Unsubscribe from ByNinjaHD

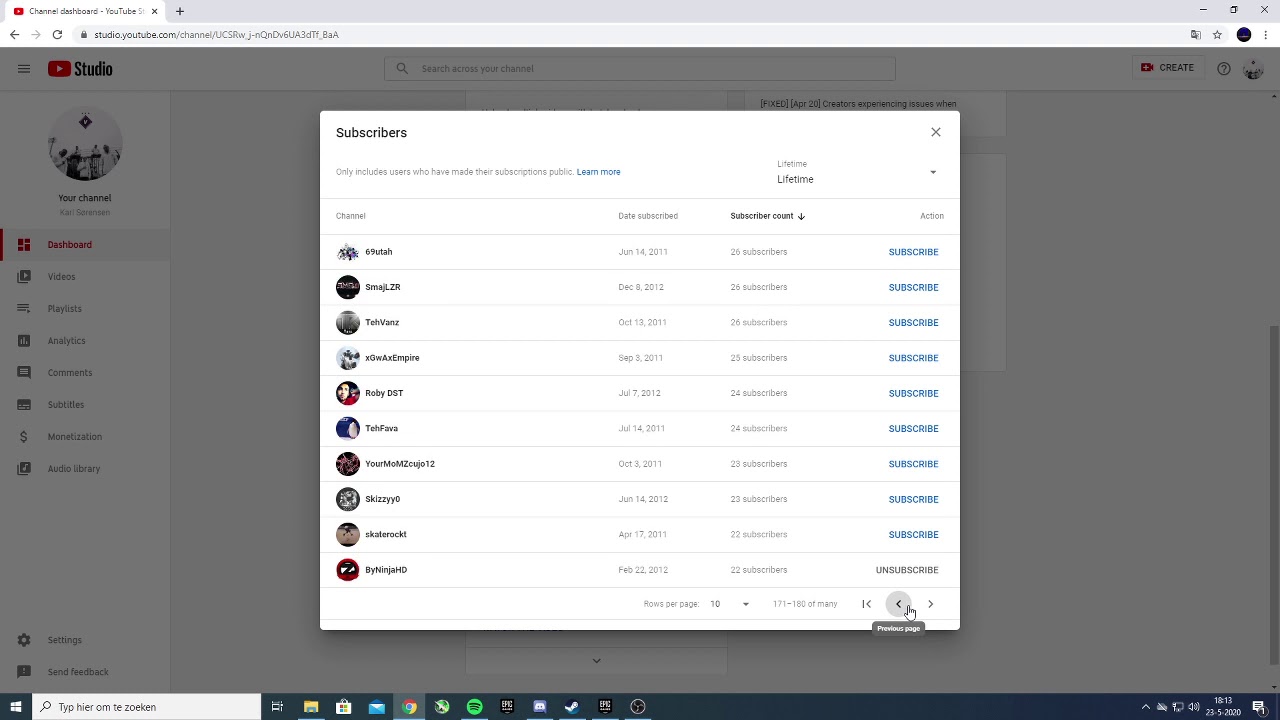tap(907, 570)
